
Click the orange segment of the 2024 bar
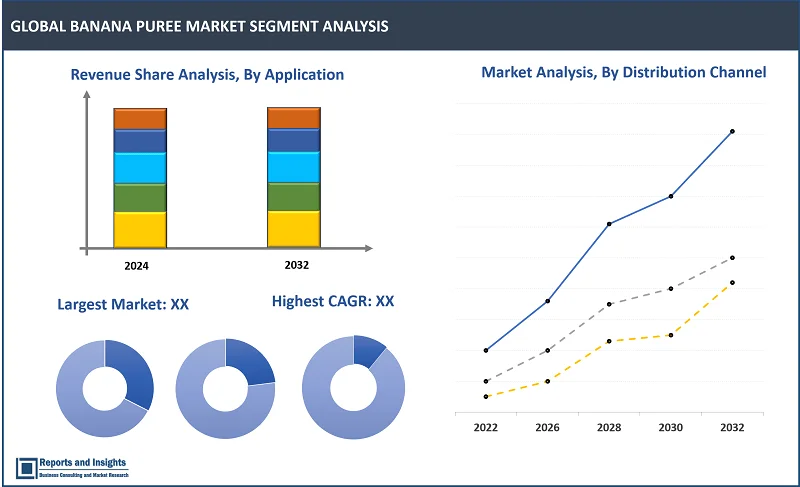(140, 119)
